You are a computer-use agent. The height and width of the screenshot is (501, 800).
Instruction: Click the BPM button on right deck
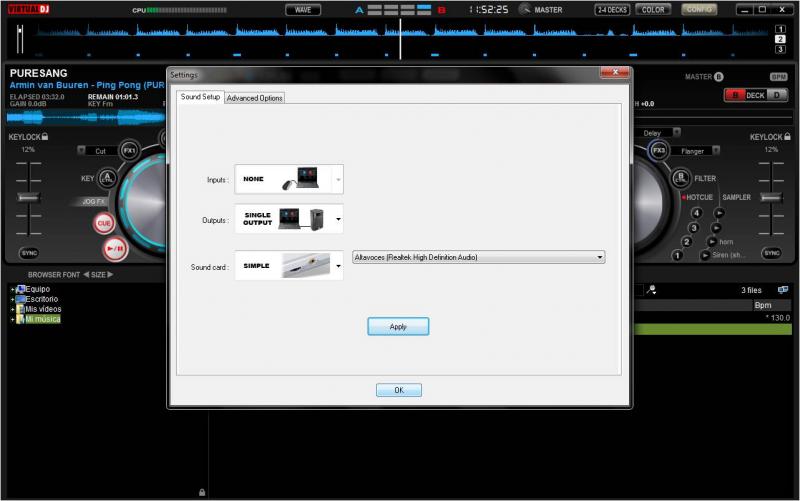pos(778,77)
